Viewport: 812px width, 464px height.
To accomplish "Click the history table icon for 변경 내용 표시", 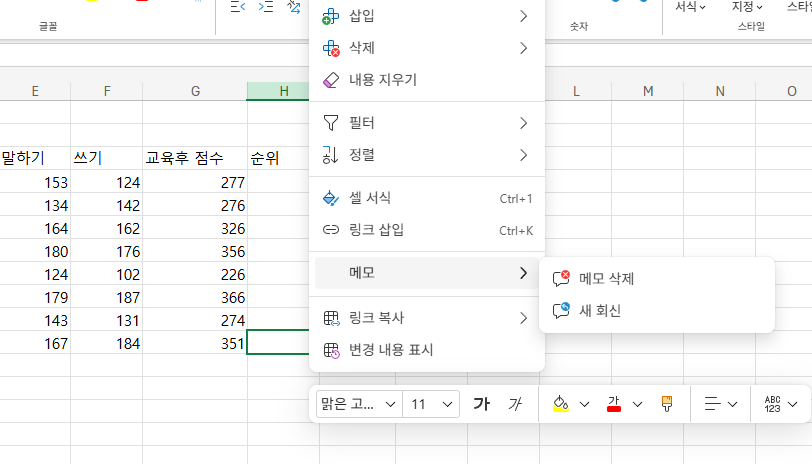I will point(331,351).
